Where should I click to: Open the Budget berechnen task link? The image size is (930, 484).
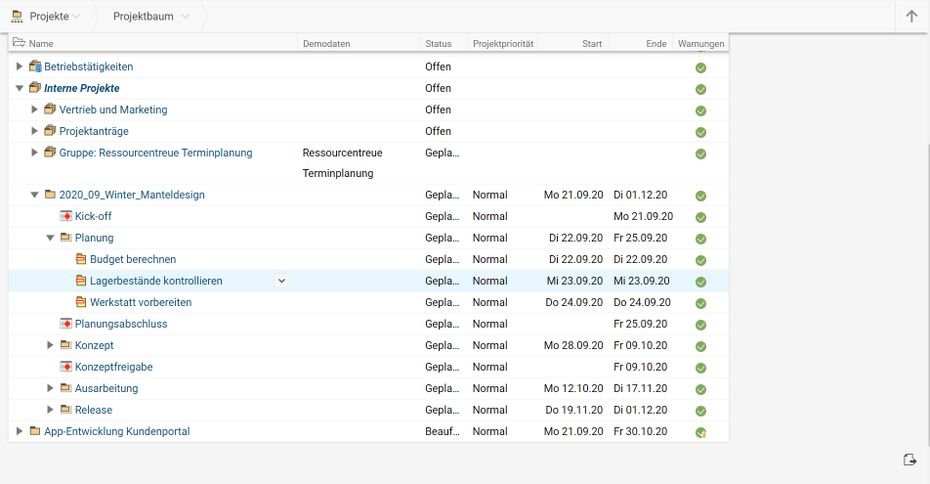[133, 259]
